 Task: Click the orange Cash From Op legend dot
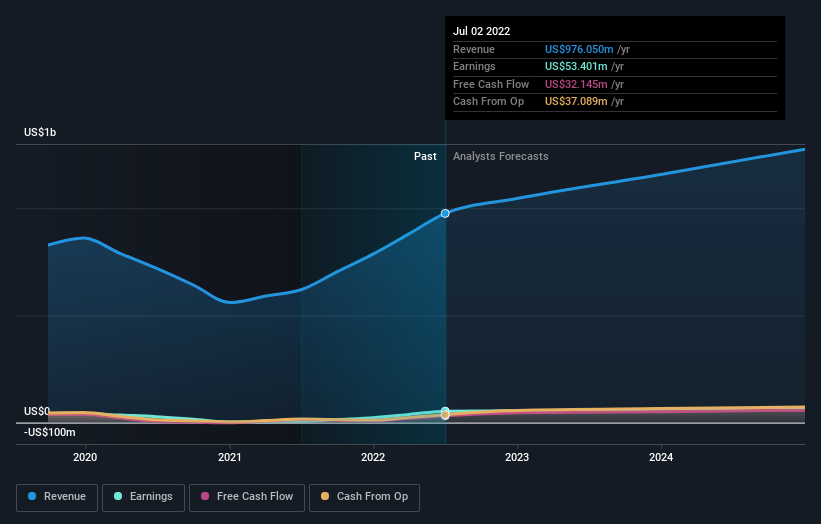[x=325, y=496]
